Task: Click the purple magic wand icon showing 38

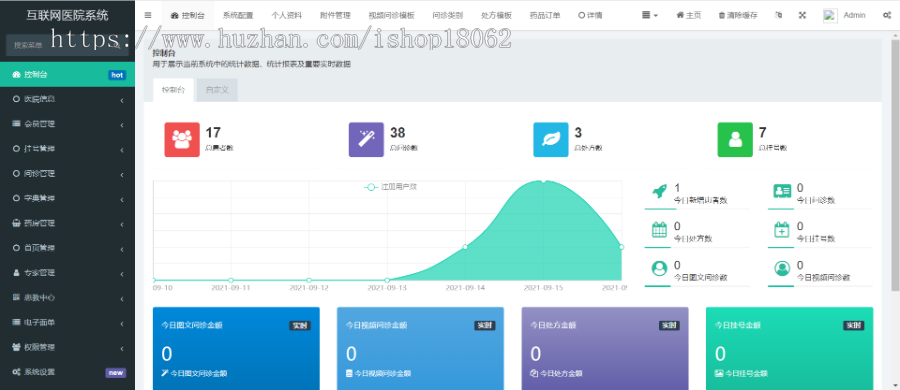Action: 367,140
